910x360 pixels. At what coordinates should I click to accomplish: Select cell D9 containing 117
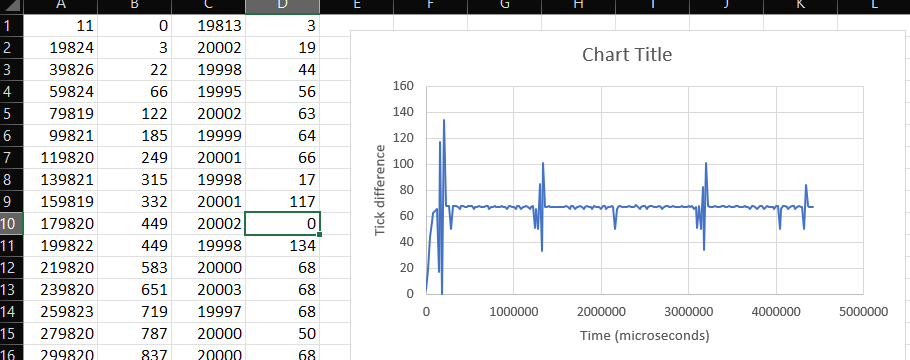click(283, 201)
